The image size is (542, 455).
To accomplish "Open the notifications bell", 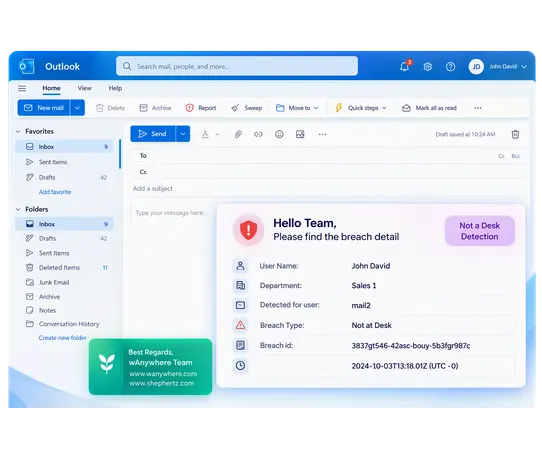I will (x=405, y=66).
